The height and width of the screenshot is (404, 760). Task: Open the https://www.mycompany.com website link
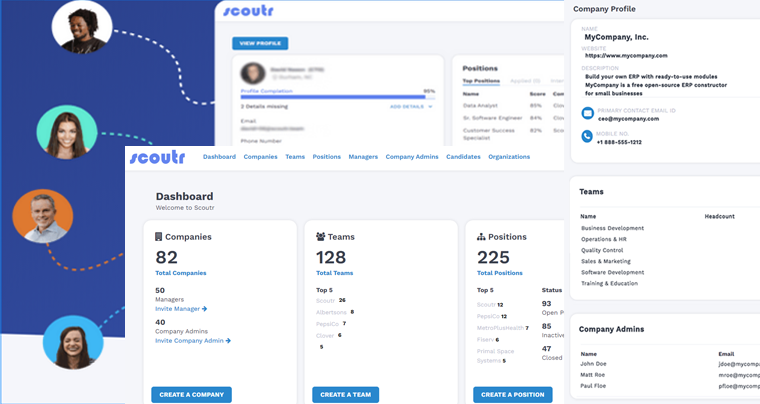[x=626, y=56]
